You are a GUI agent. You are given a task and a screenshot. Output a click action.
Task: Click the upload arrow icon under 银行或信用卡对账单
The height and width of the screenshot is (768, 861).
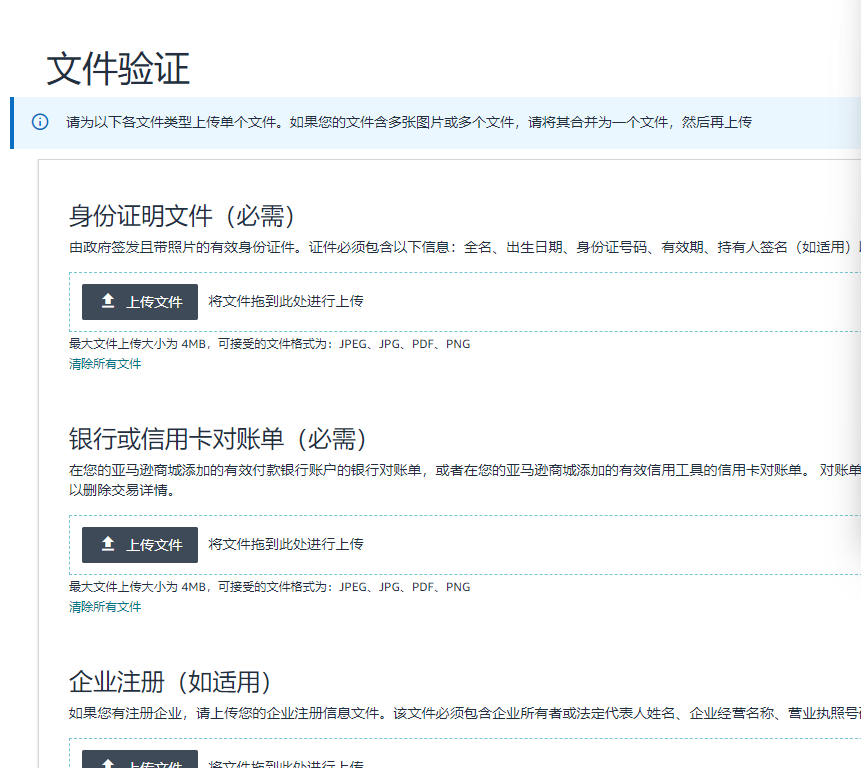pos(108,544)
